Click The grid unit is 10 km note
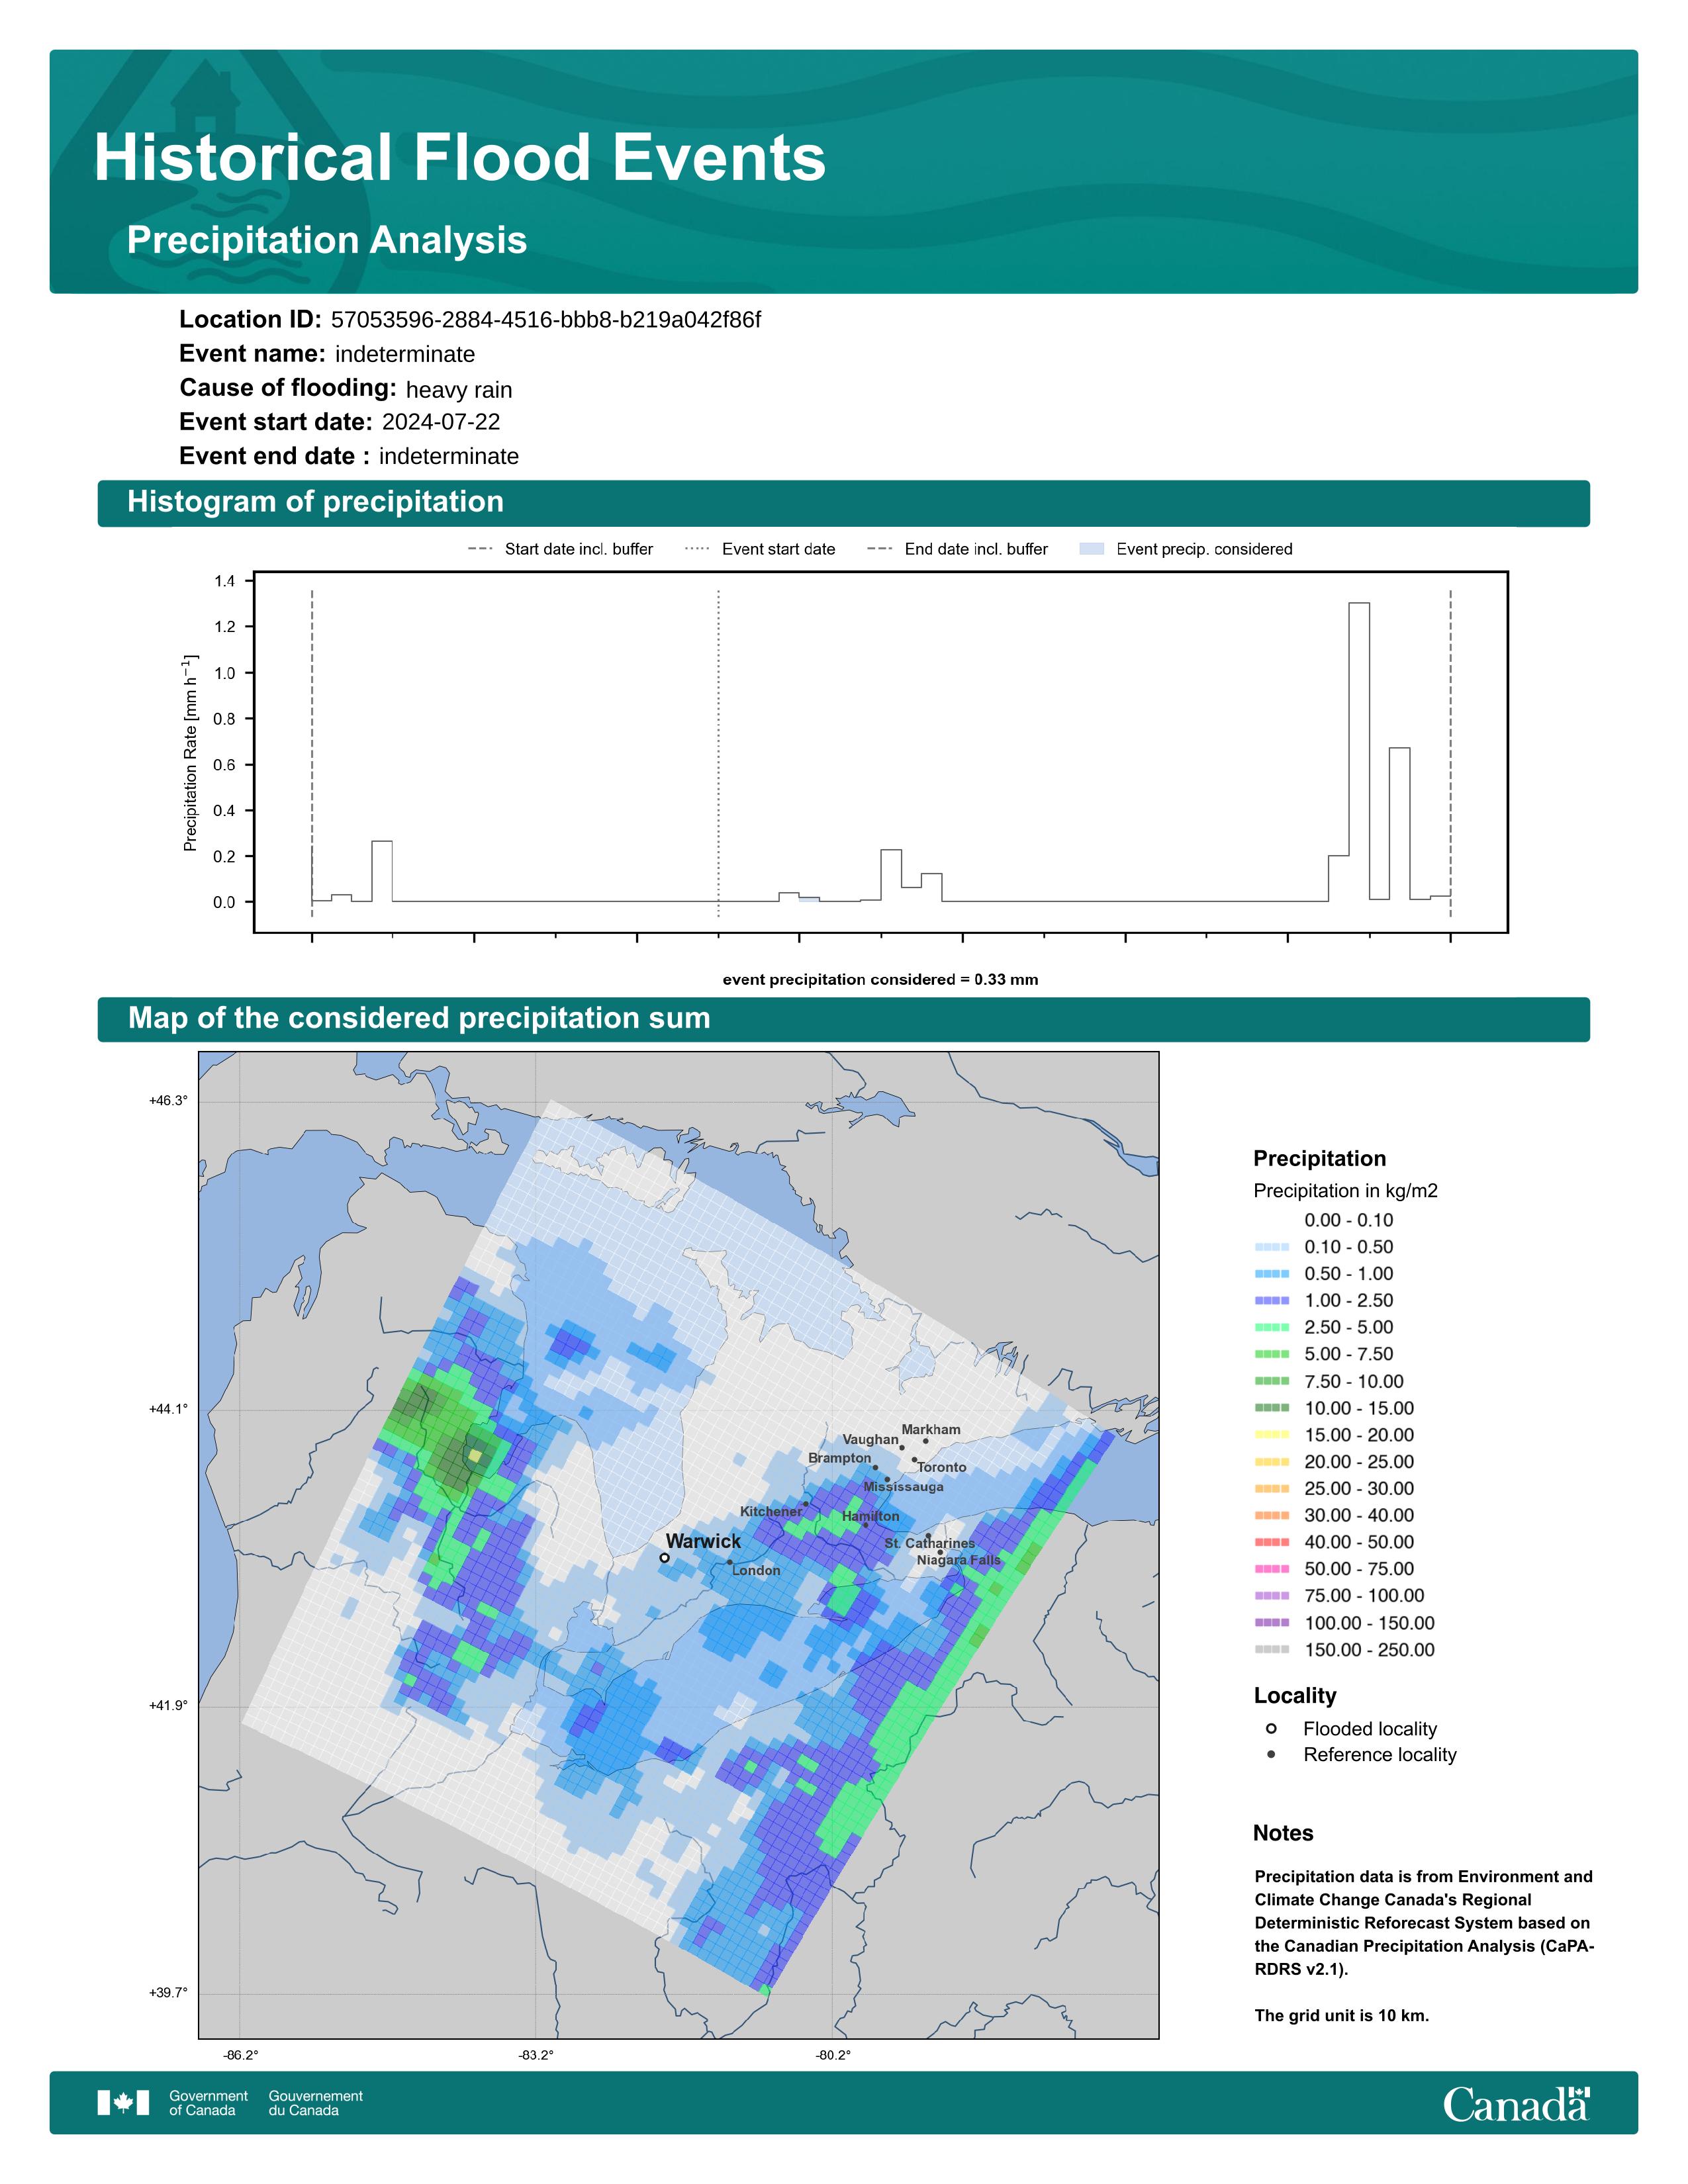The image size is (1688, 2184). [1342, 2016]
